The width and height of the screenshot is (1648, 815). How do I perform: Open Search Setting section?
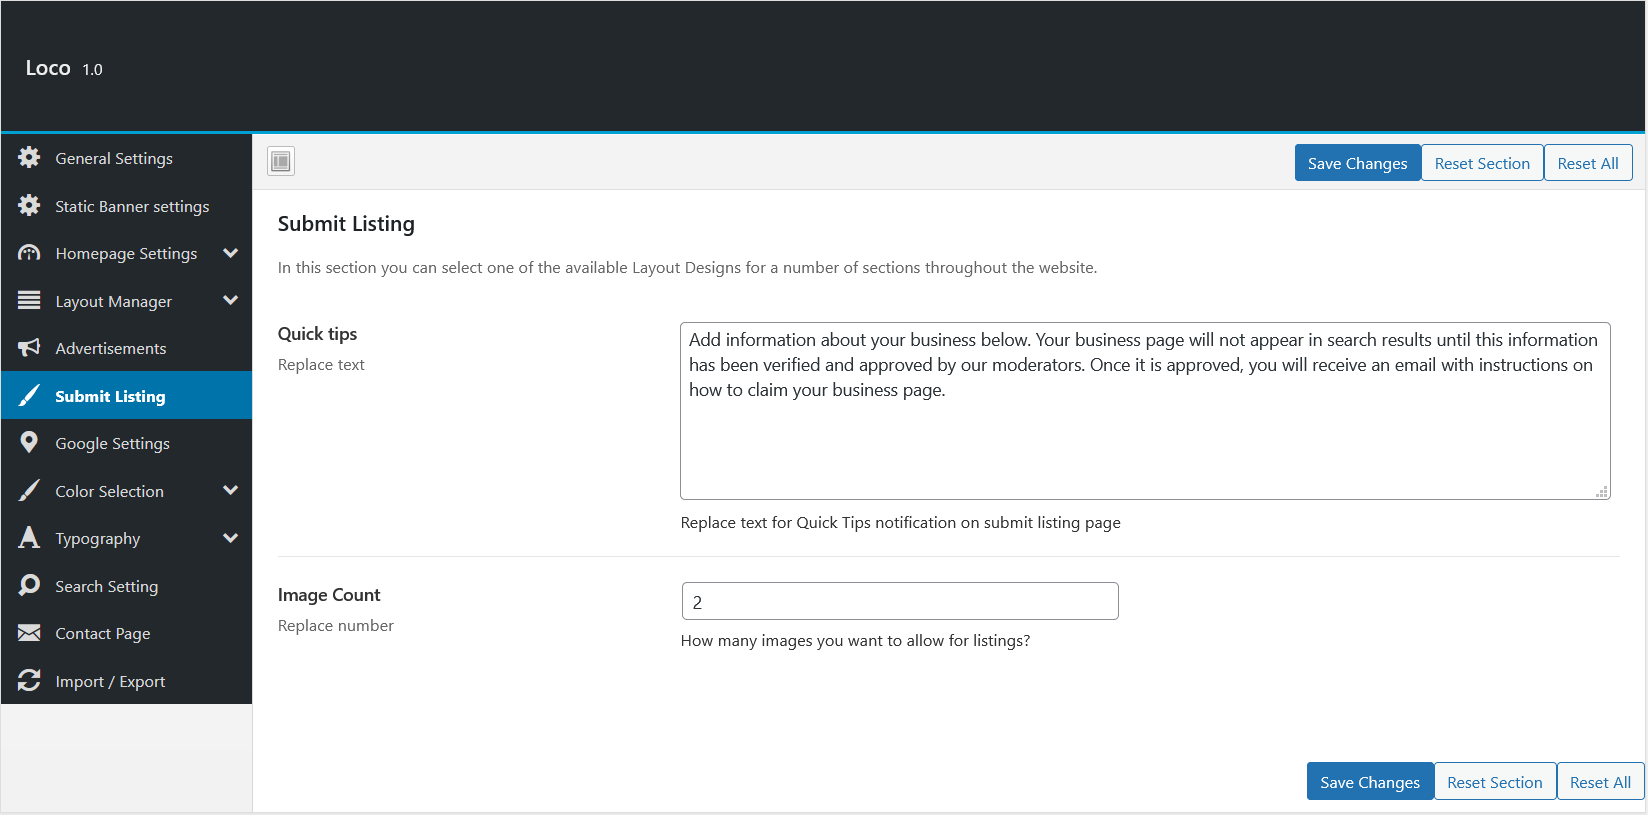tap(126, 586)
